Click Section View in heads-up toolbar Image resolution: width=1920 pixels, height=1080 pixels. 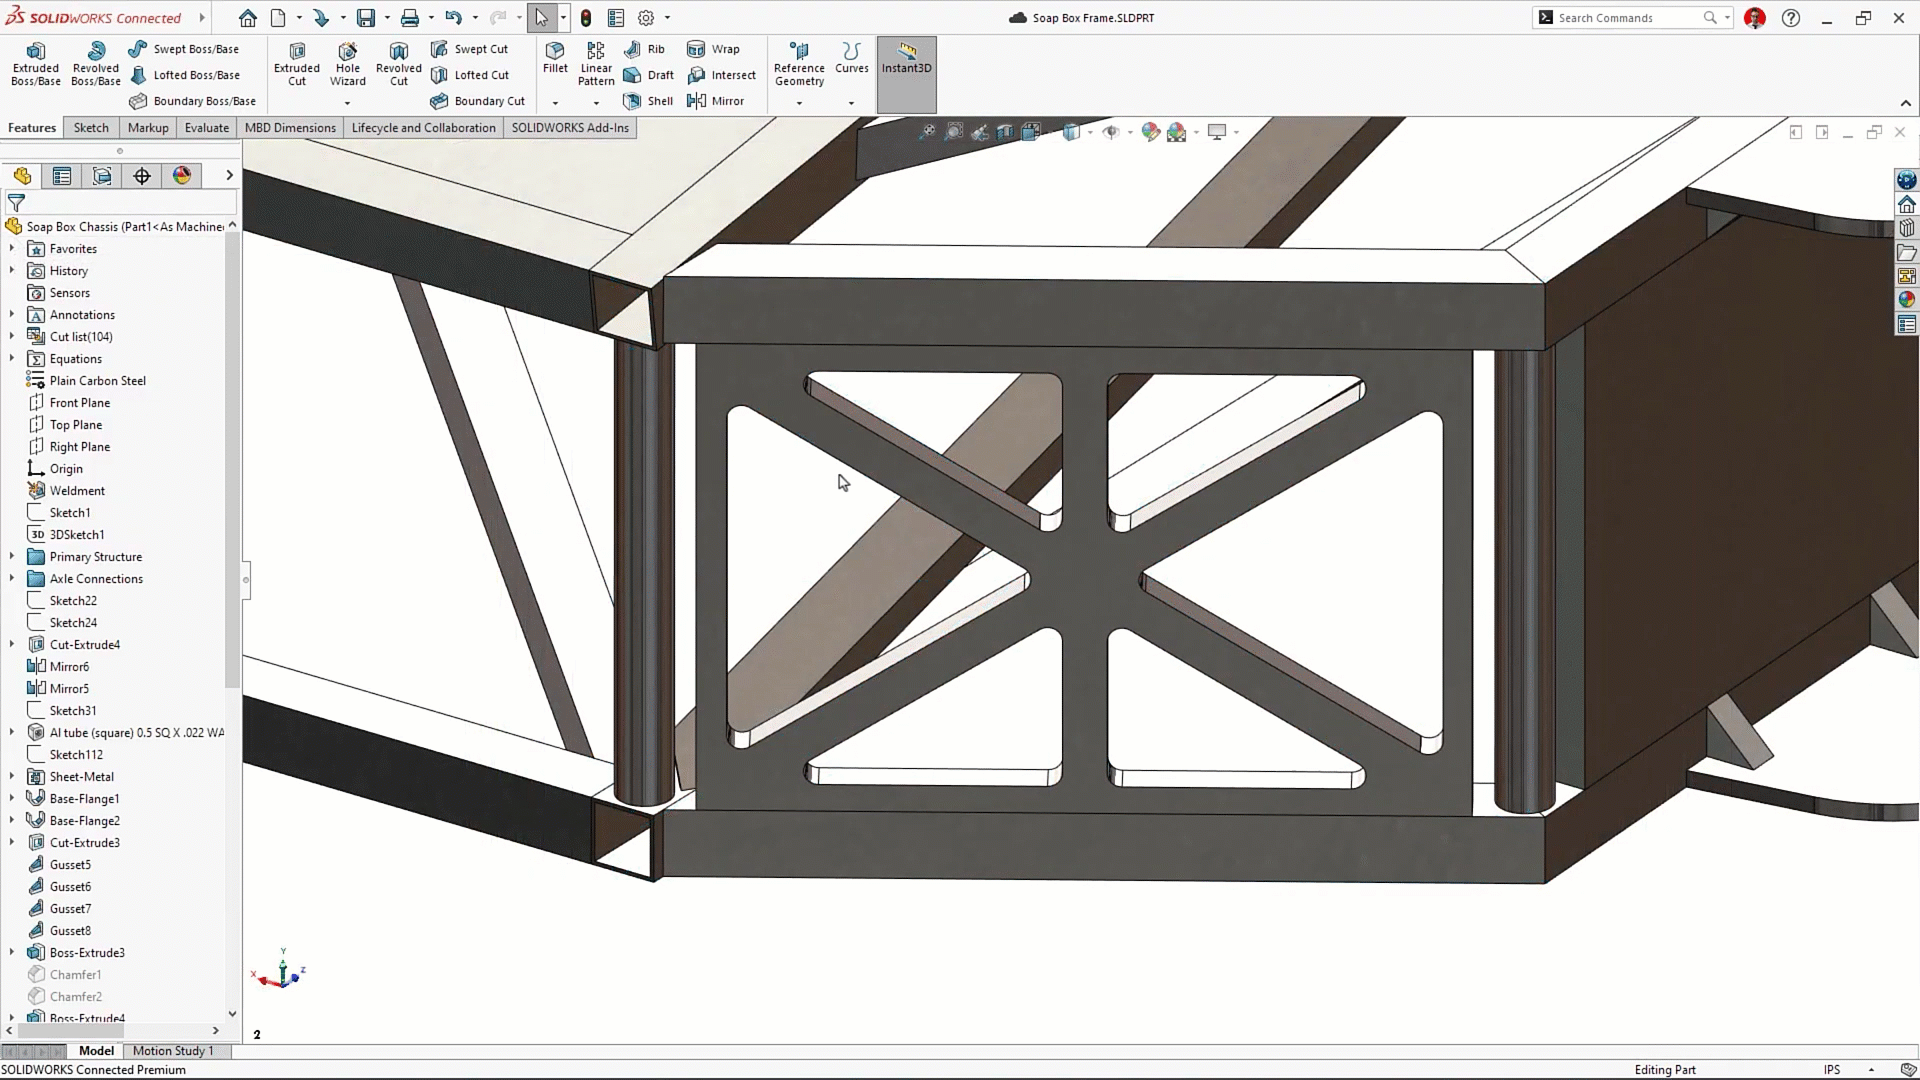coord(1005,132)
